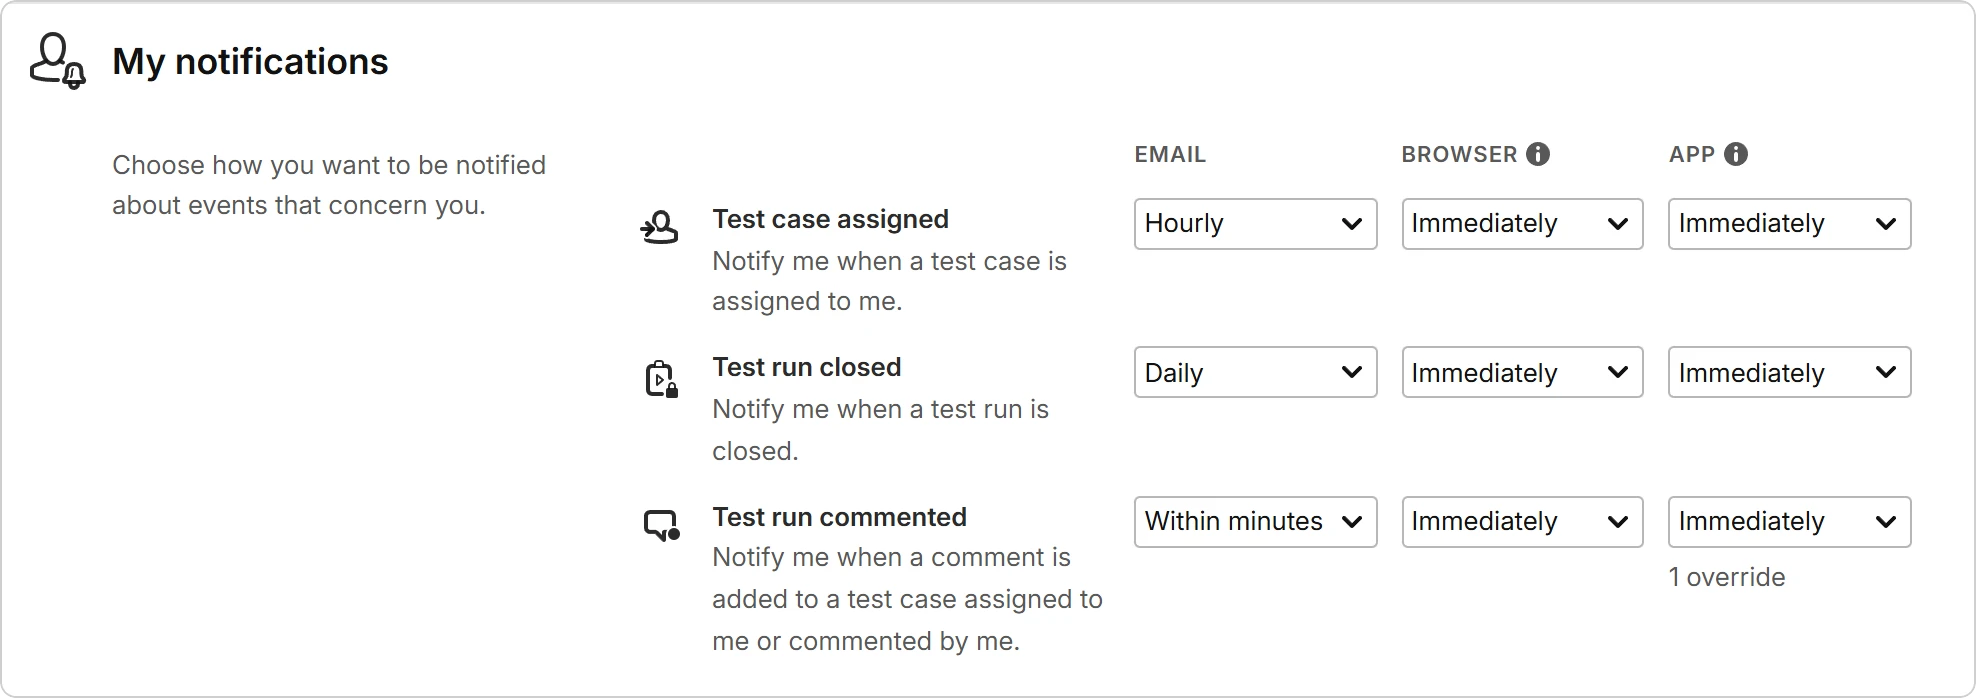The width and height of the screenshot is (1976, 698).
Task: Open Browser dropdown for Test run commented
Action: (1522, 522)
